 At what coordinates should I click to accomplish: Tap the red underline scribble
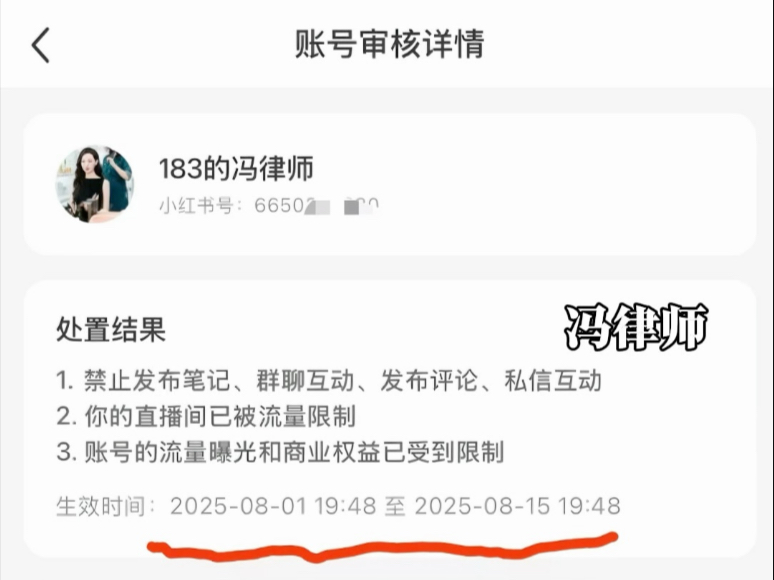click(x=383, y=548)
